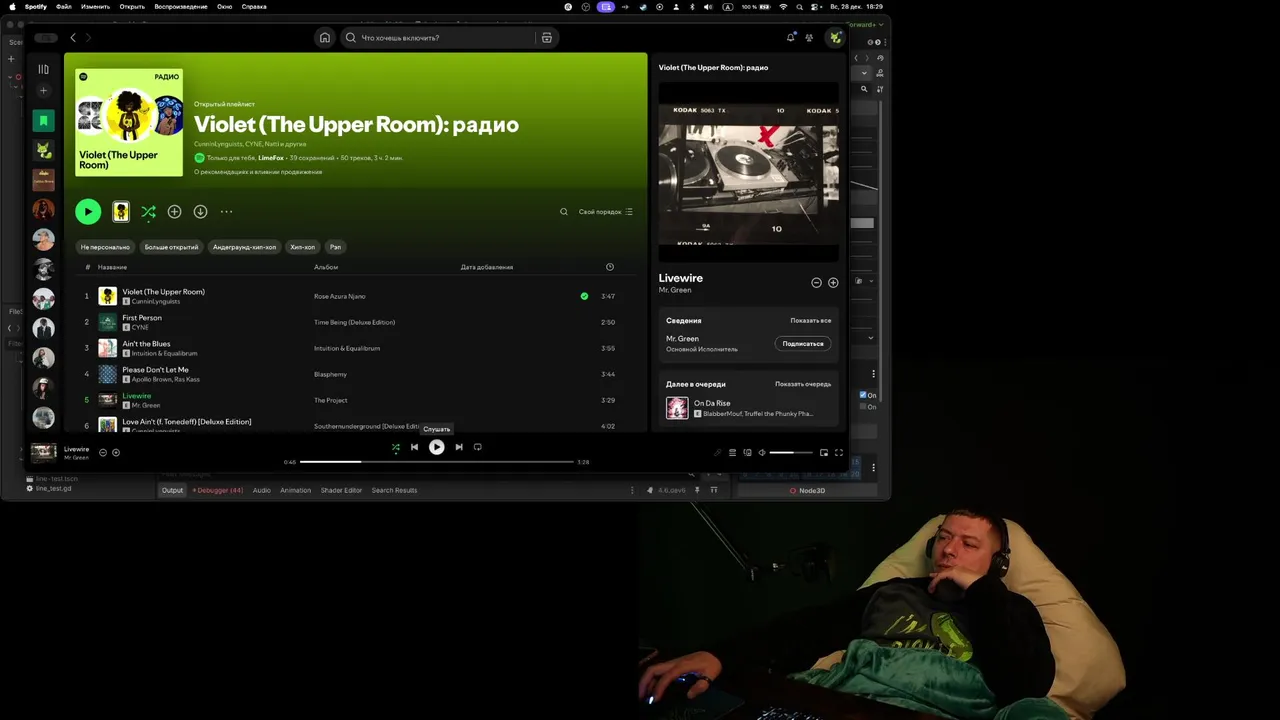Image resolution: width=1280 pixels, height=720 pixels.
Task: Enter full screen player view
Action: (x=839, y=453)
